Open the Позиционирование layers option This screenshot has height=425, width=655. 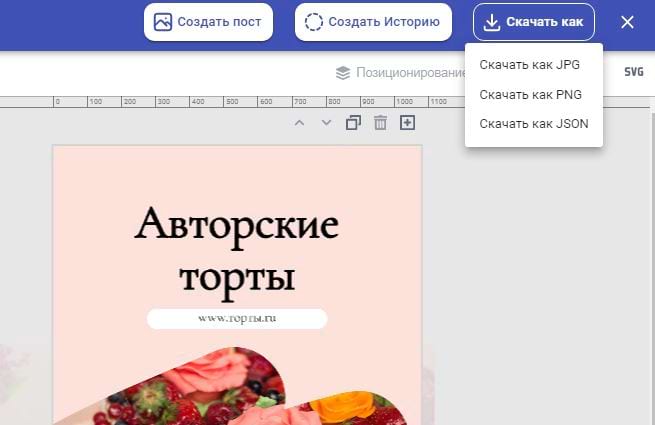coord(400,73)
